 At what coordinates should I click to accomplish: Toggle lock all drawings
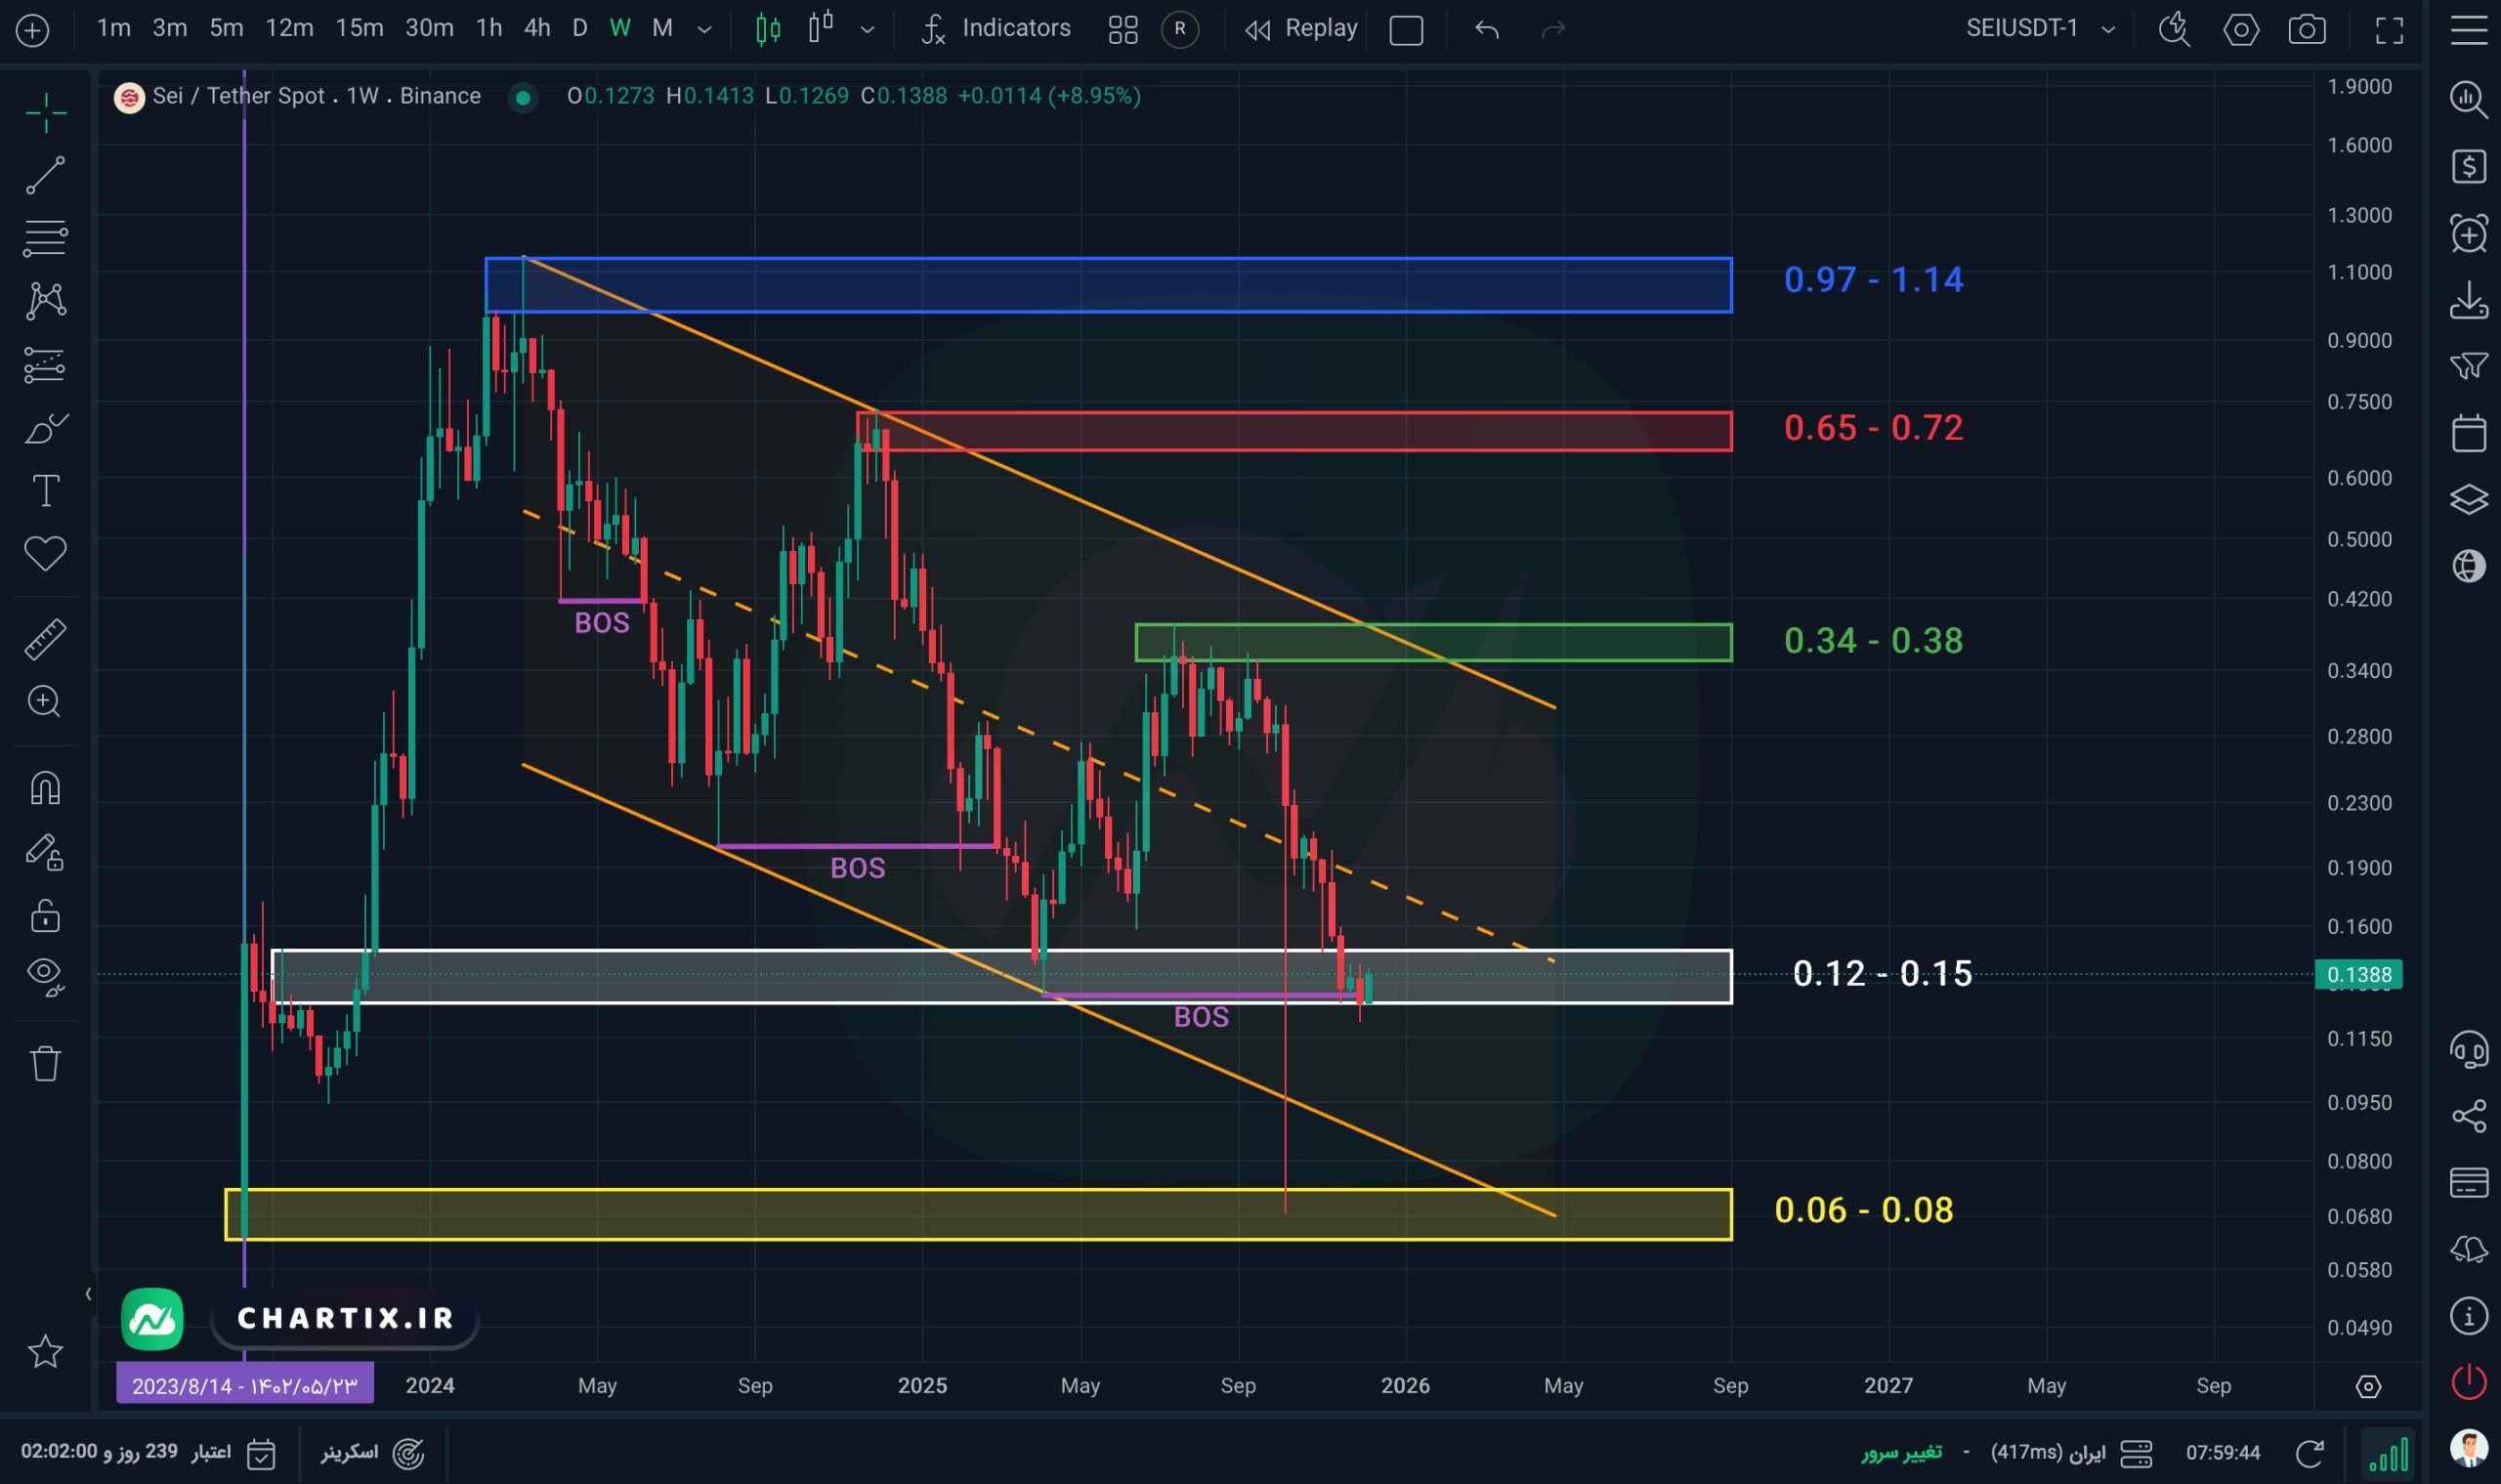pyautogui.click(x=45, y=916)
